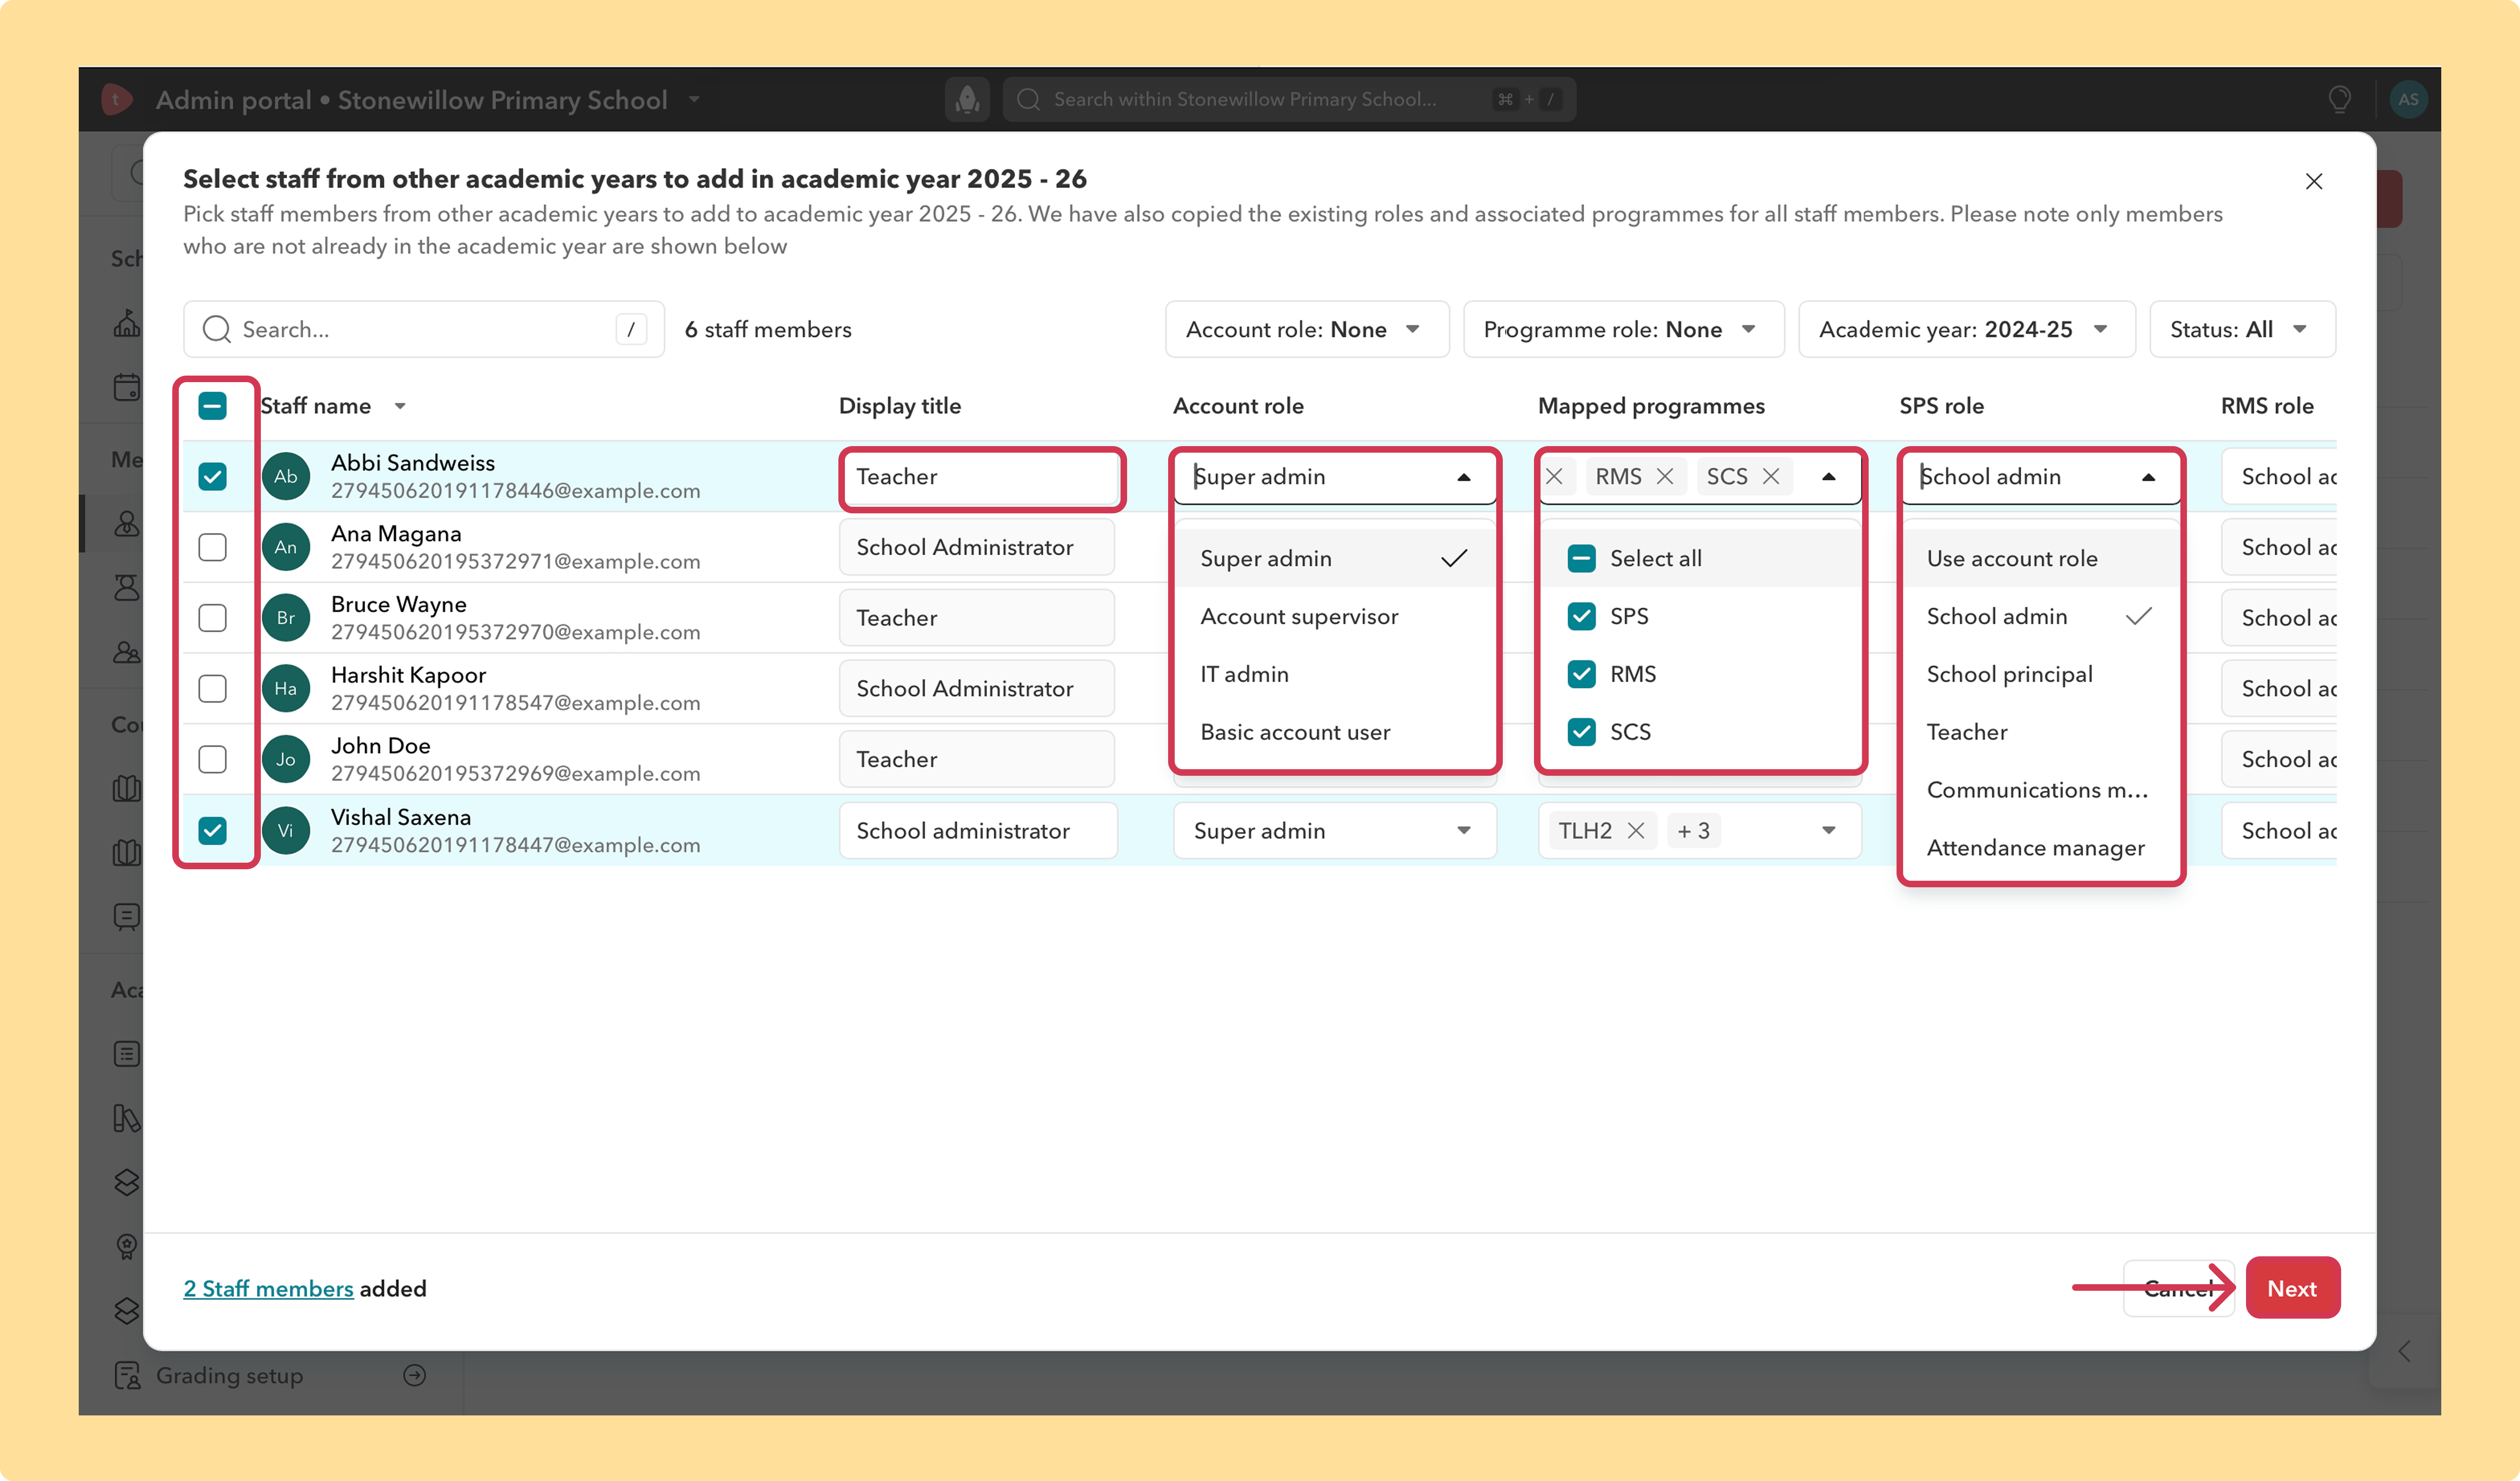Click Harshit Kapoor avatar icon
This screenshot has width=2520, height=1481.
[x=286, y=688]
